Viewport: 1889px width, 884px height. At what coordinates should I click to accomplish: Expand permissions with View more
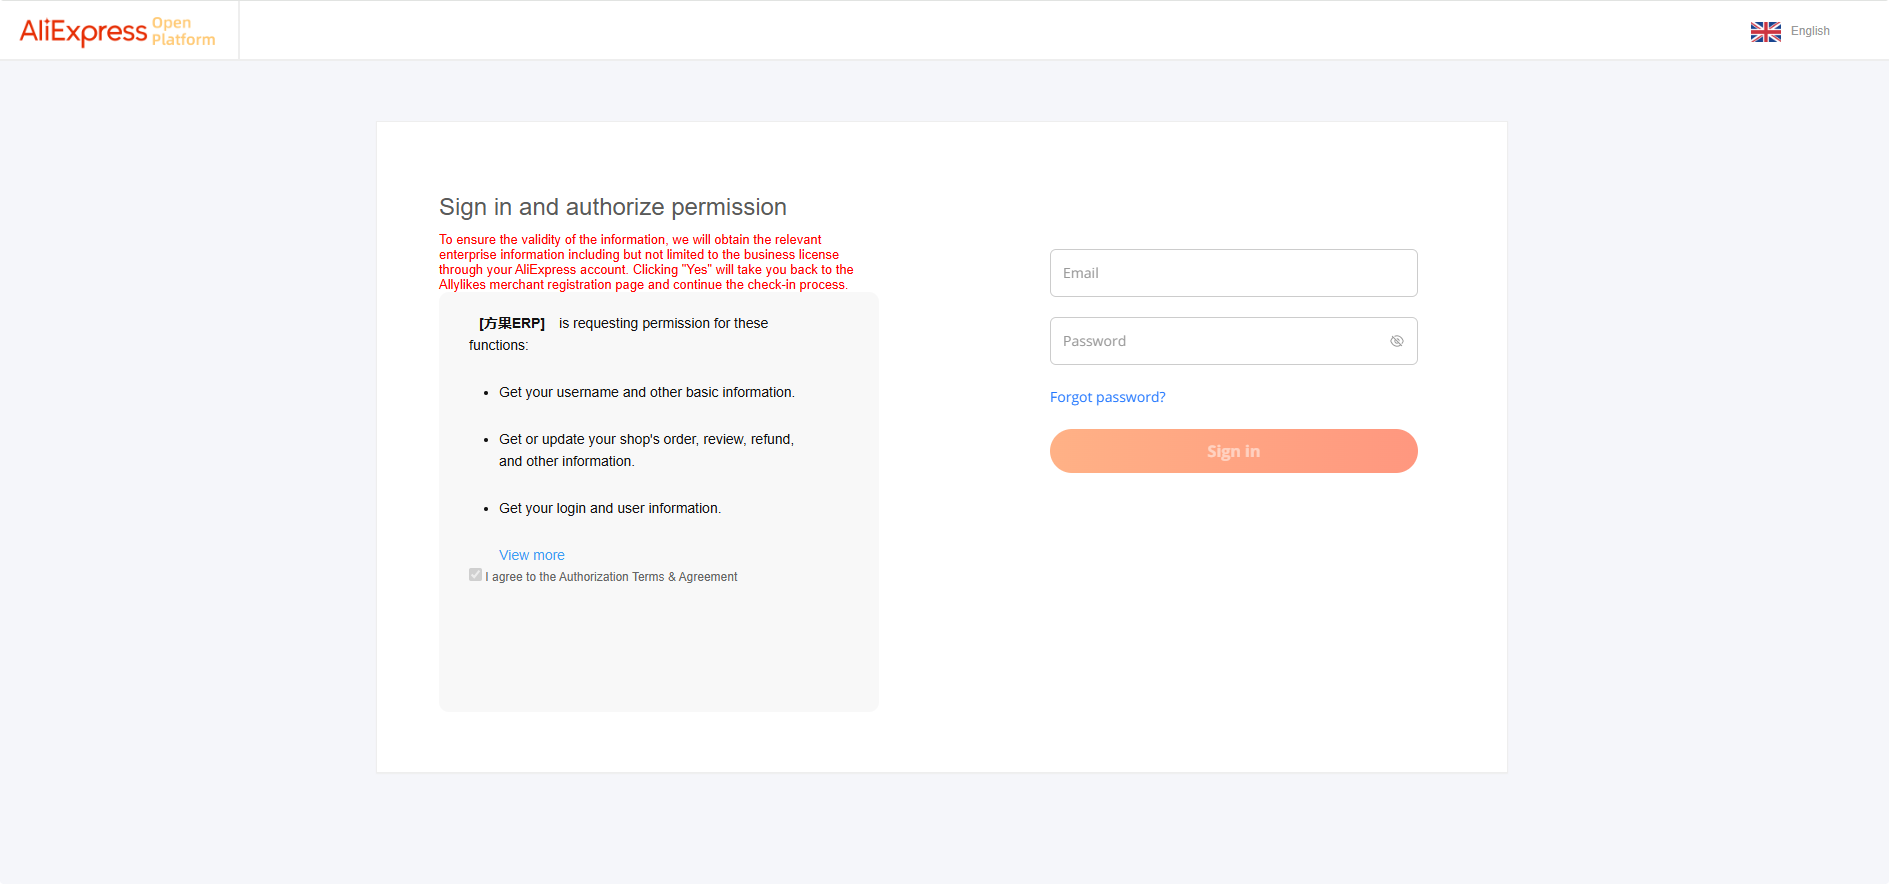click(531, 555)
